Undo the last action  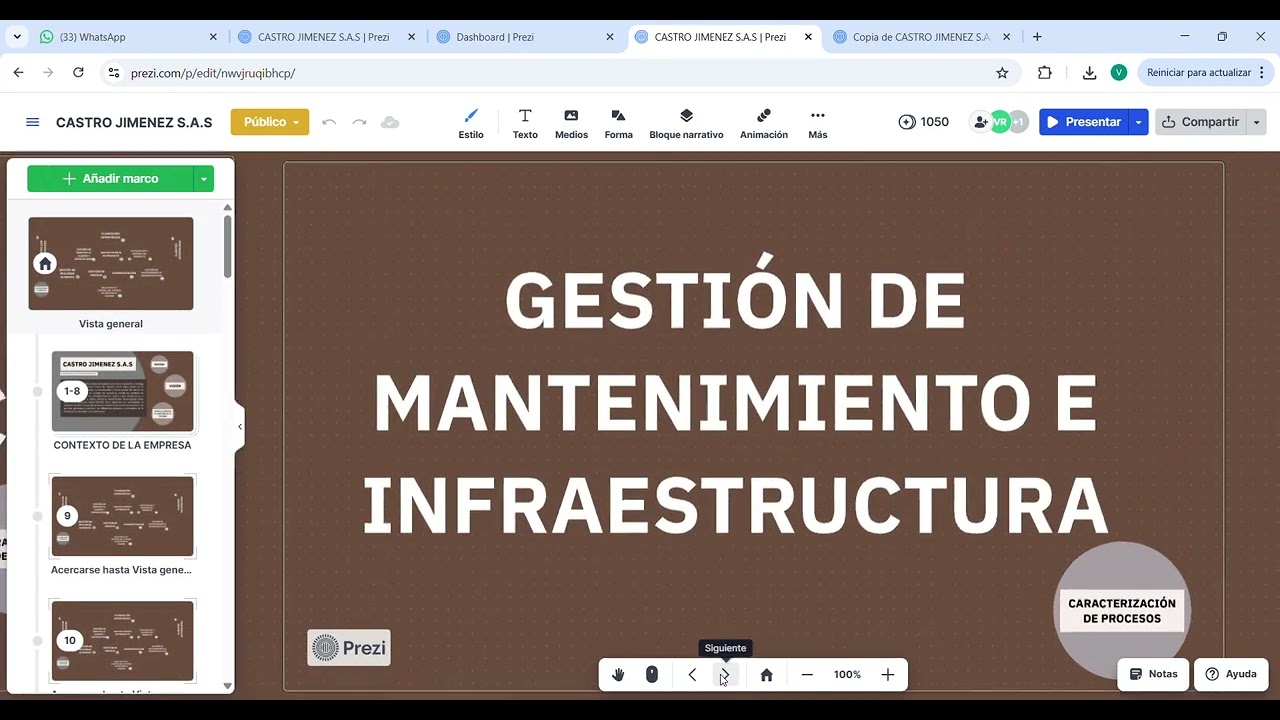[x=329, y=122]
